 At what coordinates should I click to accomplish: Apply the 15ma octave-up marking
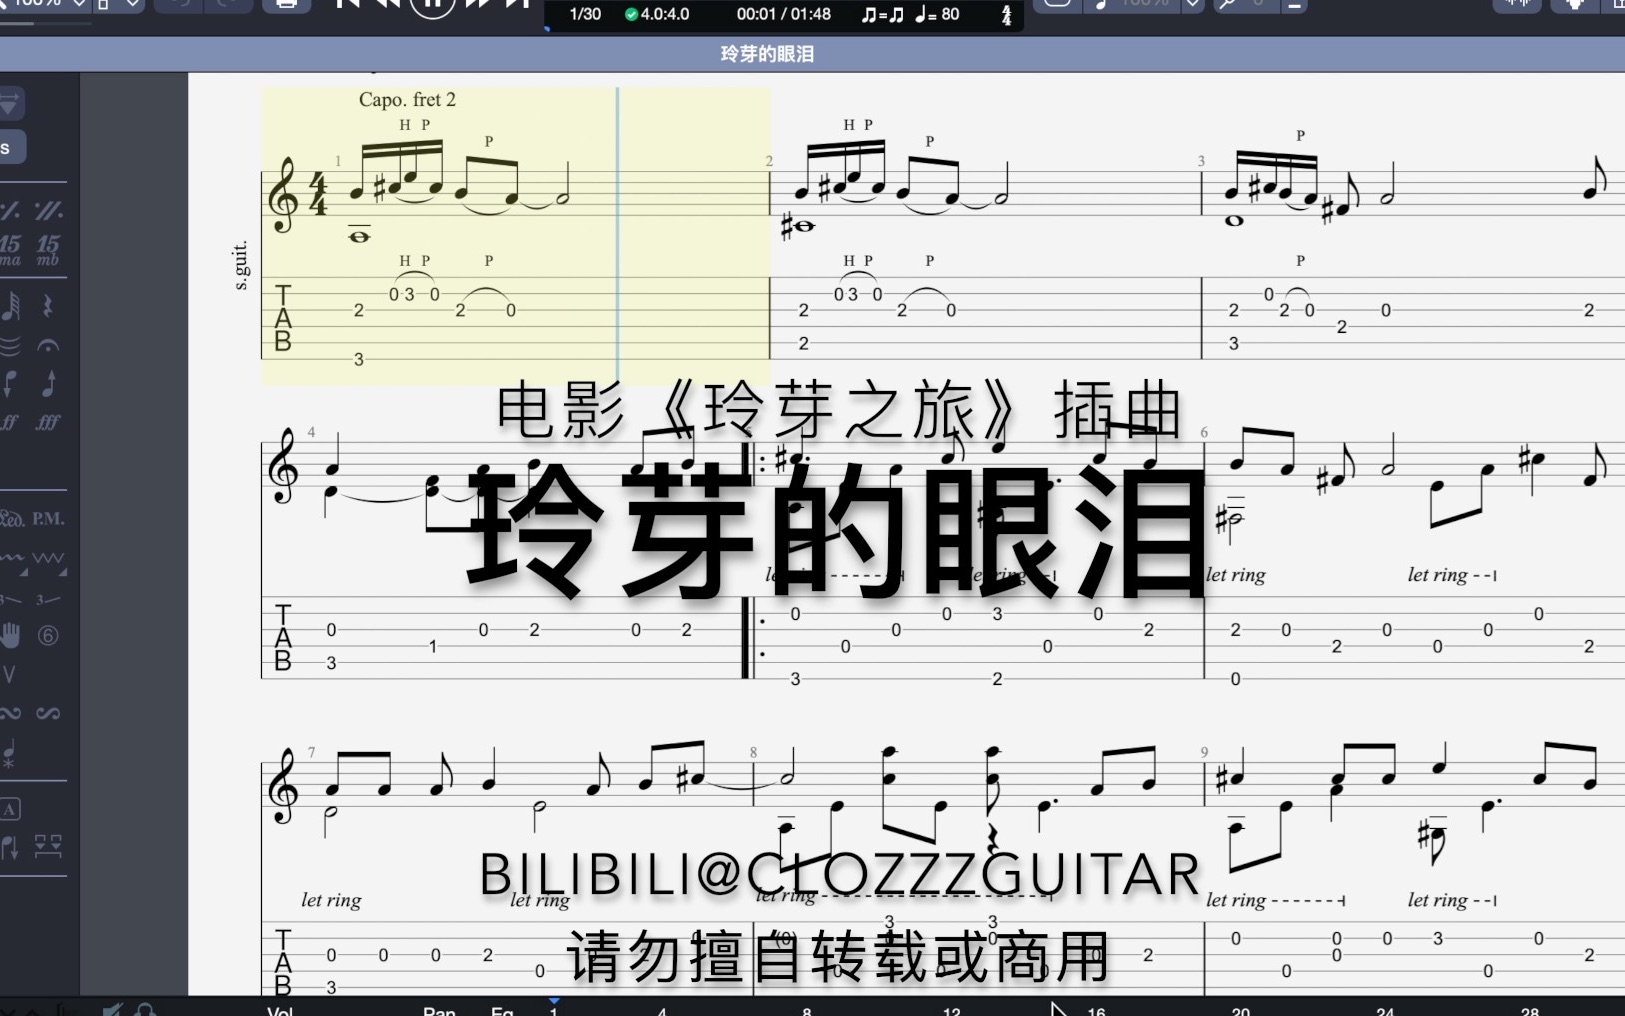pyautogui.click(x=11, y=249)
